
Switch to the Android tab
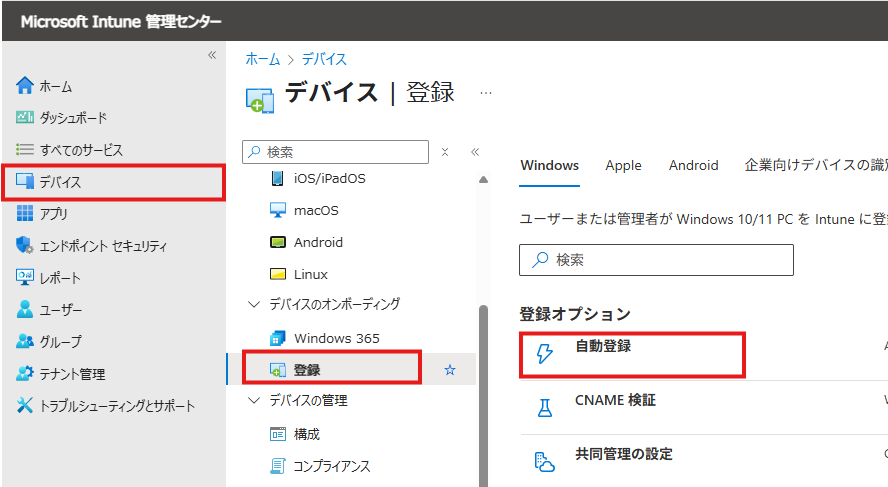point(693,165)
